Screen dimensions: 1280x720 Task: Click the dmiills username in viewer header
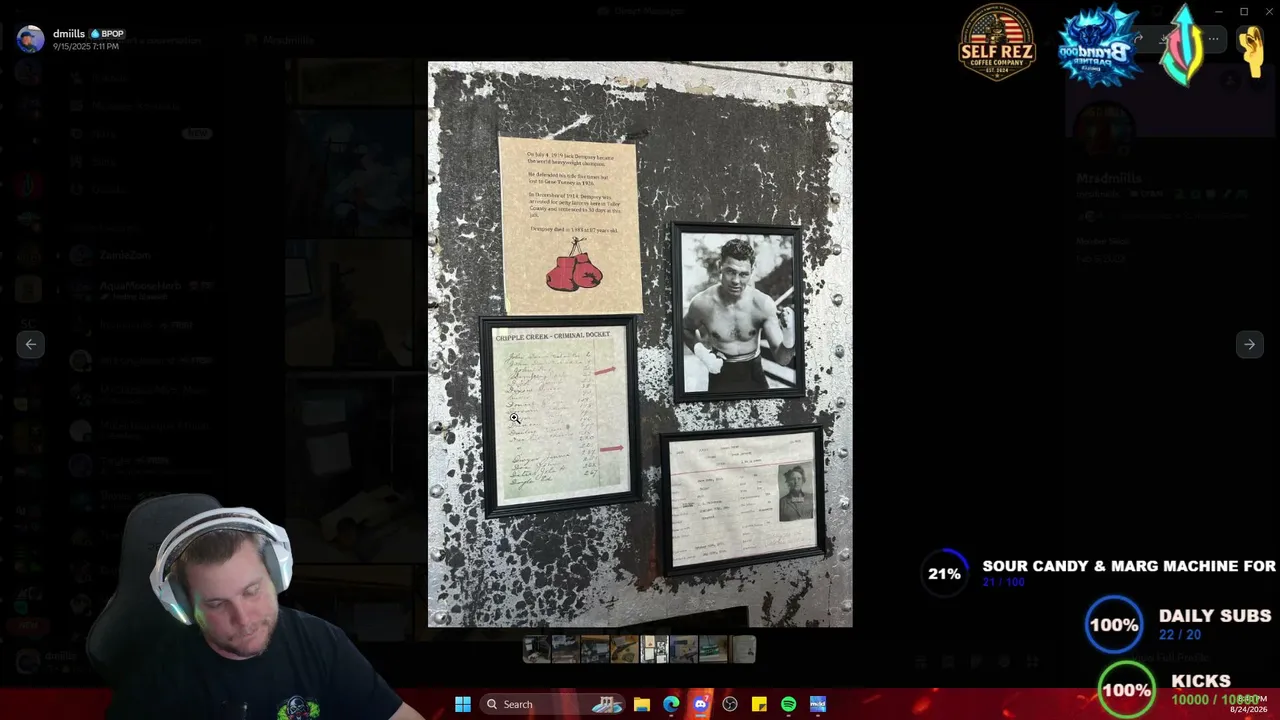pos(69,33)
